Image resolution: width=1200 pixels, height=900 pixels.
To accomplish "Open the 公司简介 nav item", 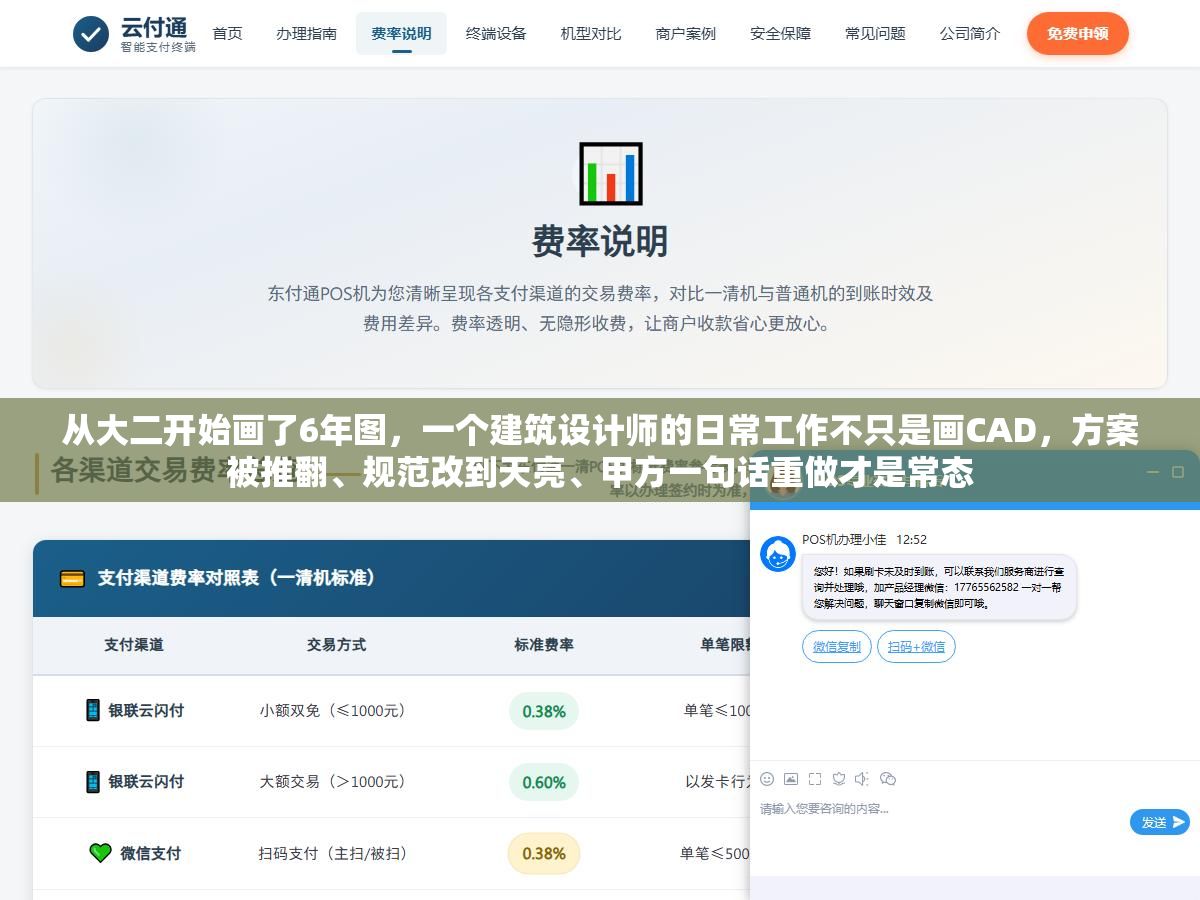I will pyautogui.click(x=970, y=33).
